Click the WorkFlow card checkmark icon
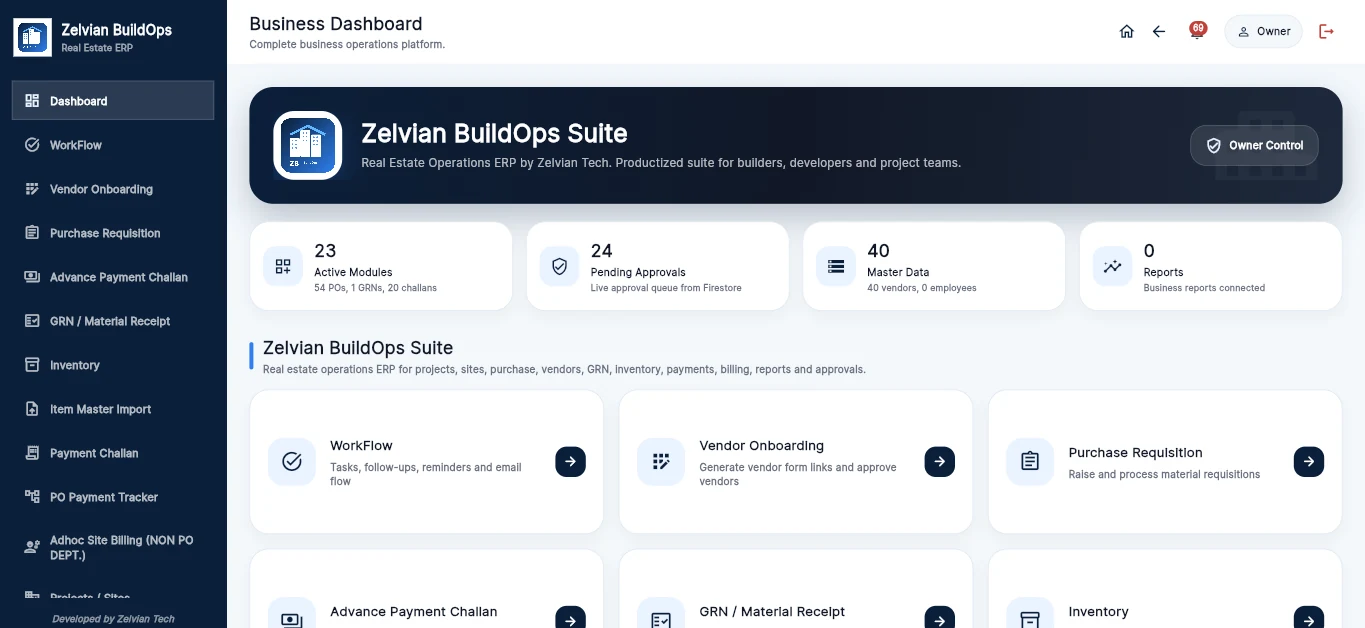This screenshot has height=628, width=1365. point(292,461)
